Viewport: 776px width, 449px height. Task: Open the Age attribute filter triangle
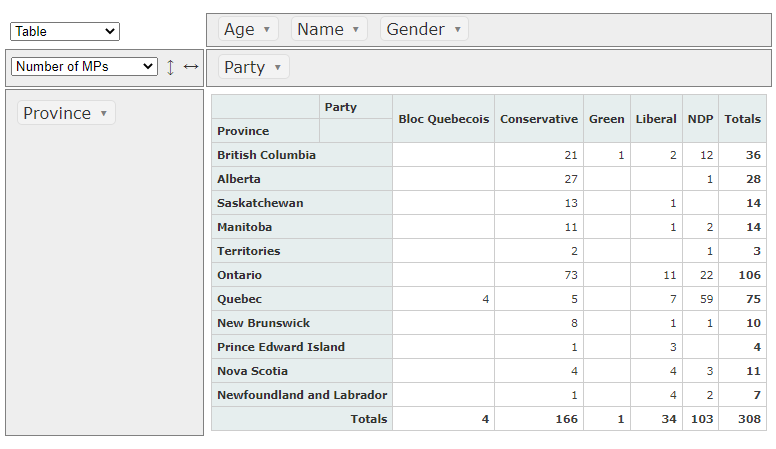point(267,29)
